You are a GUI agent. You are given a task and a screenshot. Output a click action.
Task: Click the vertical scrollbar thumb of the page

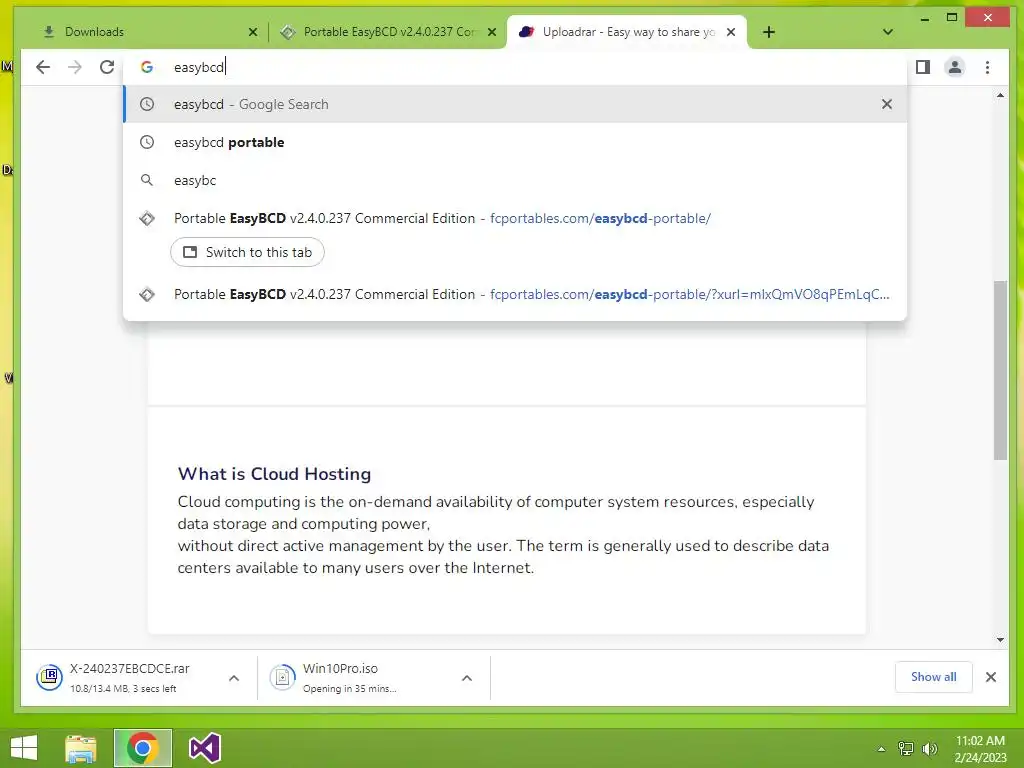pos(1000,370)
